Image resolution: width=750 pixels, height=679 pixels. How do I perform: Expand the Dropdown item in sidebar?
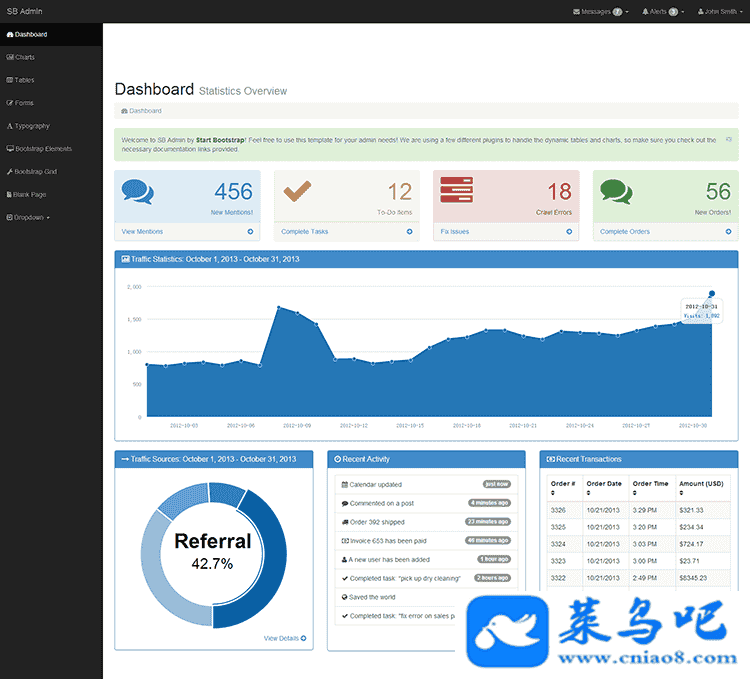click(29, 217)
